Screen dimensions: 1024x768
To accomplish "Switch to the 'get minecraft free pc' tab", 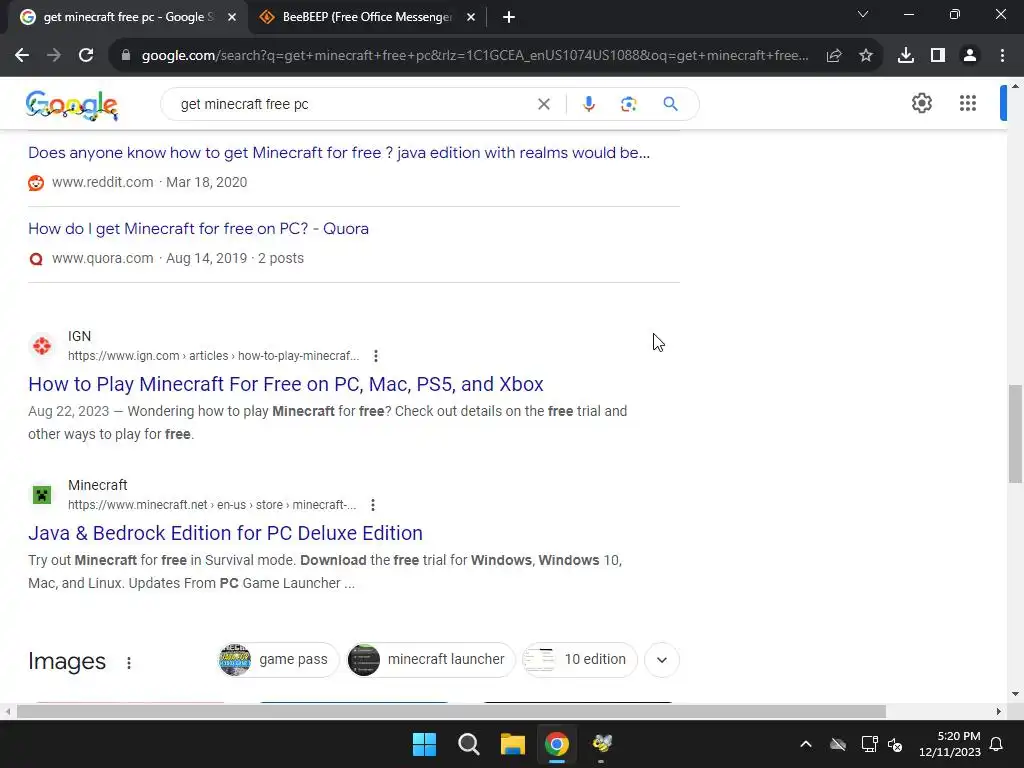I will click(127, 17).
